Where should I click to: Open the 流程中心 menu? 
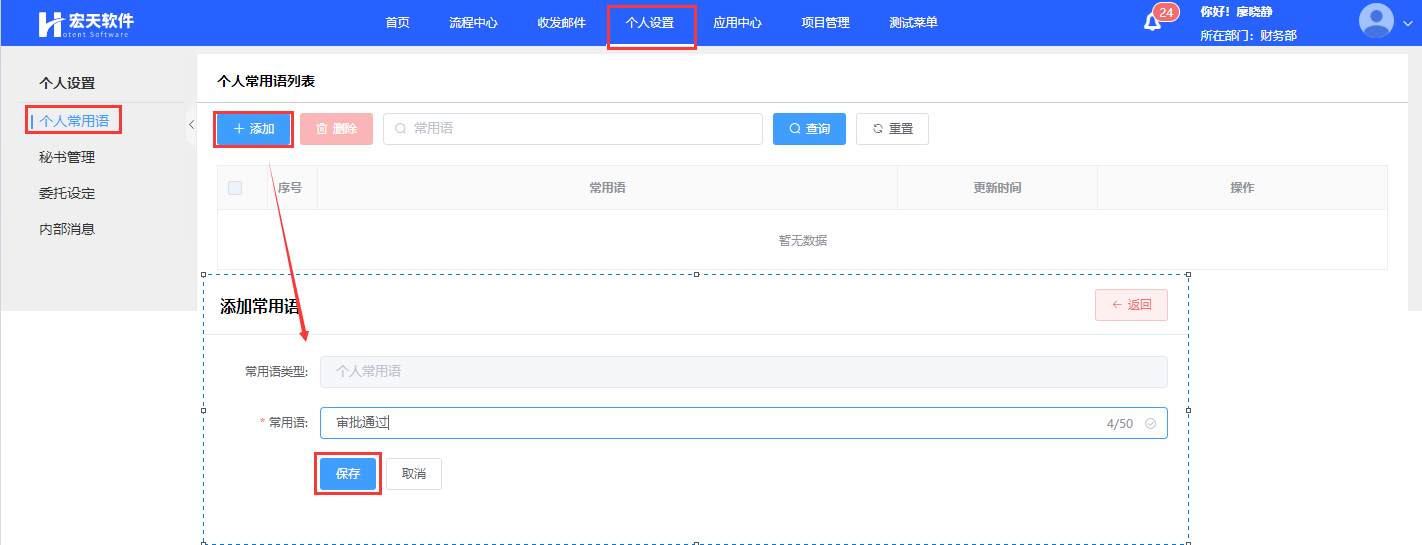click(473, 23)
